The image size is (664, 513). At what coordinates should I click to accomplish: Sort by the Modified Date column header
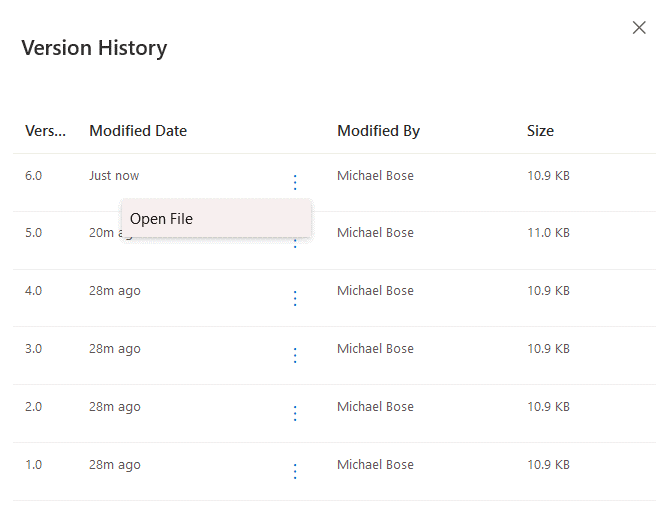[138, 131]
